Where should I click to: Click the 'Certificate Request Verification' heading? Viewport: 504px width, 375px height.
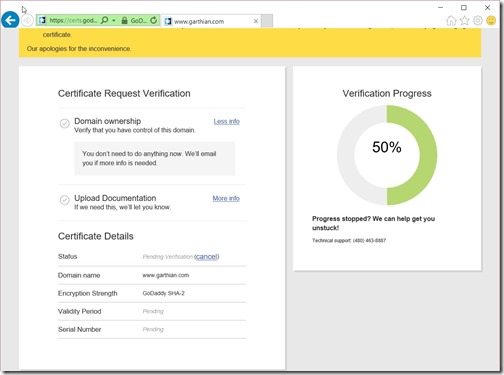pos(124,93)
